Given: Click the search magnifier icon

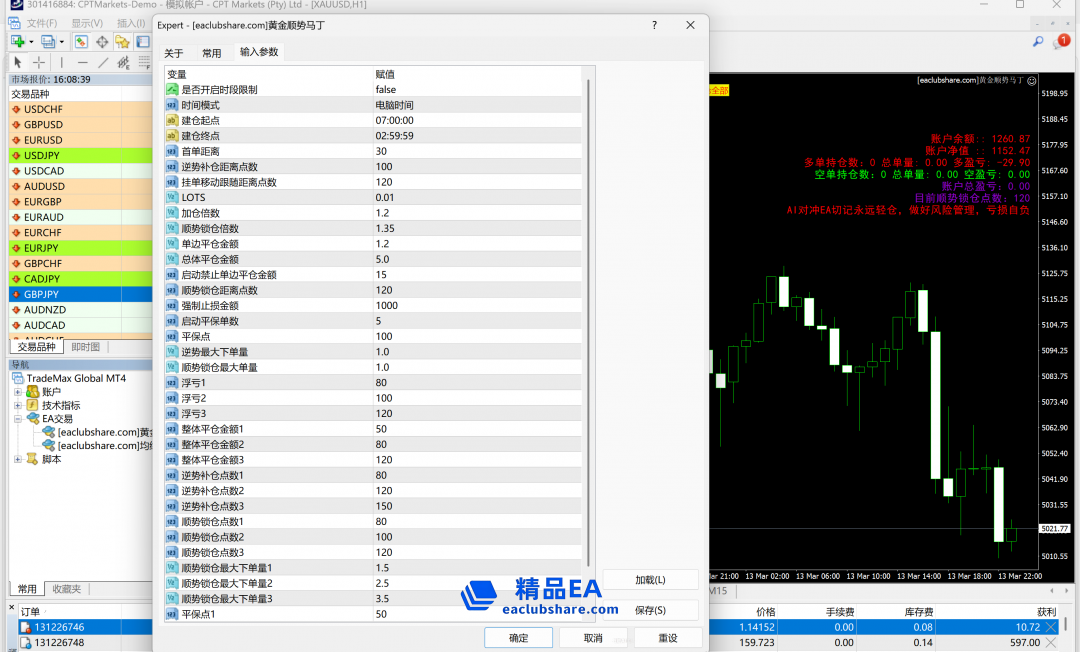Looking at the screenshot, I should coord(1037,41).
